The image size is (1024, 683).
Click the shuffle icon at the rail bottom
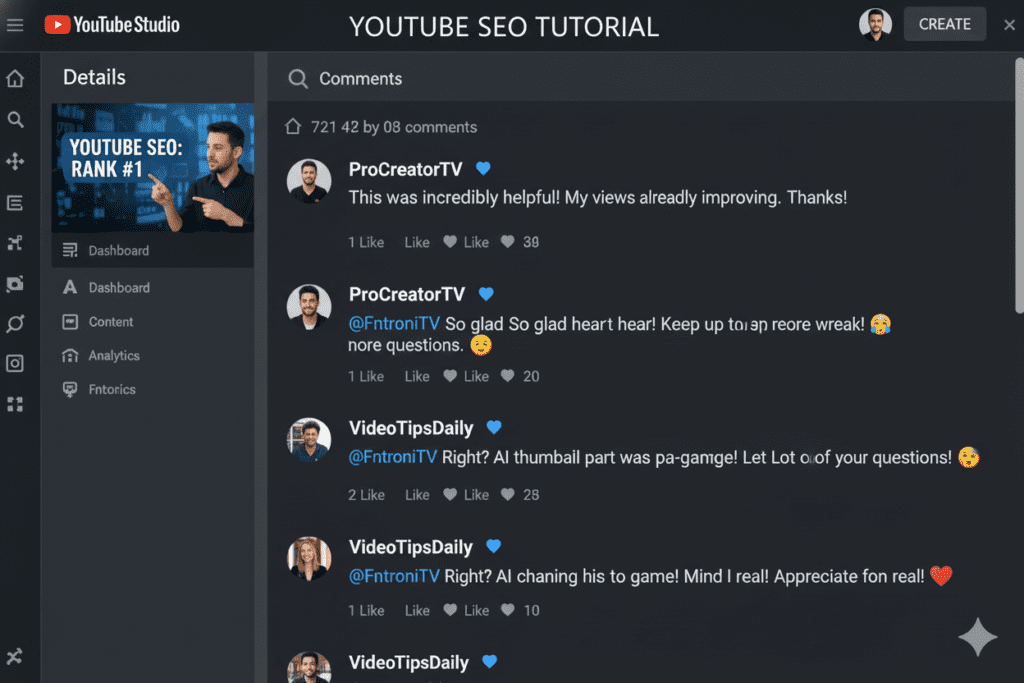pos(15,657)
